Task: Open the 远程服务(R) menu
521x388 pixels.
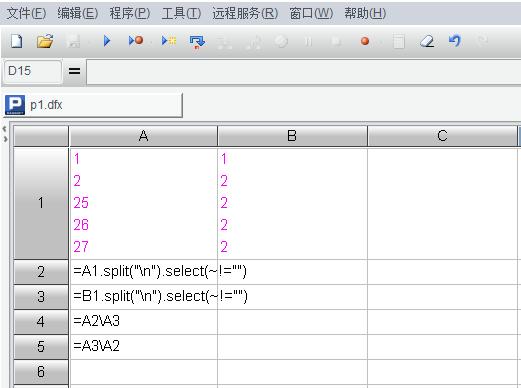Action: tap(245, 13)
